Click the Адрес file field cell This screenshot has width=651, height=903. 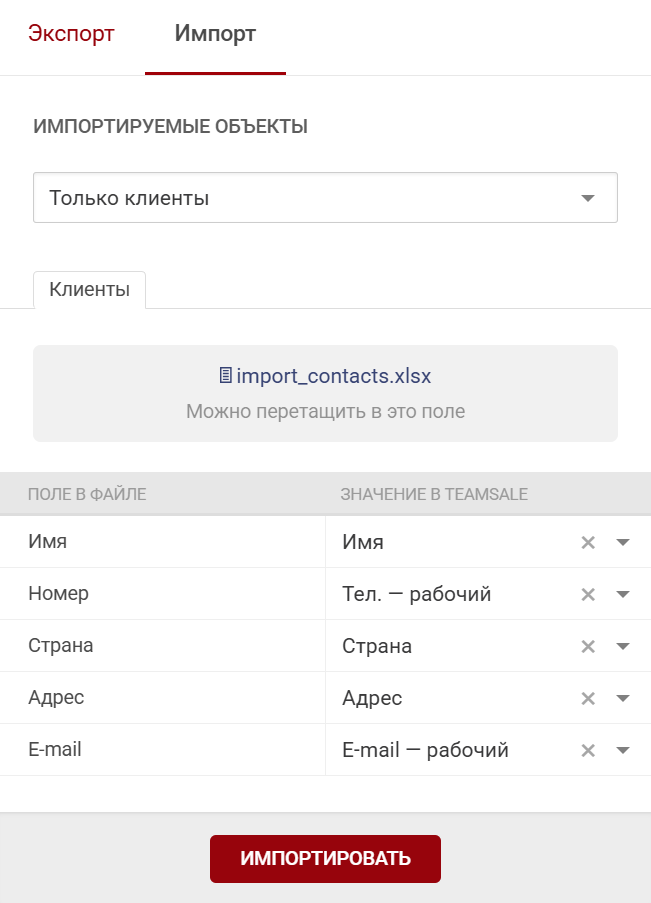click(162, 698)
